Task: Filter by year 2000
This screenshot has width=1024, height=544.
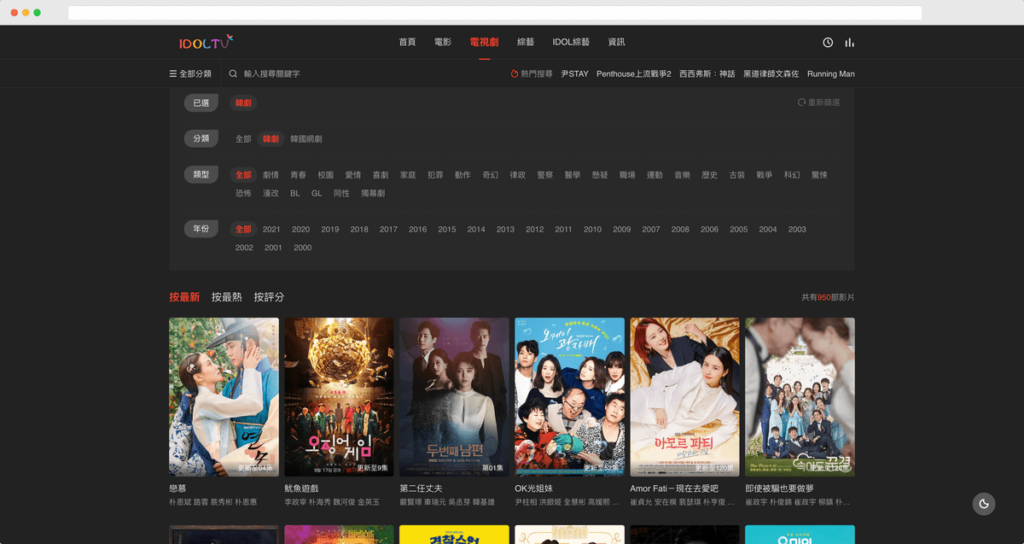Action: pos(302,248)
